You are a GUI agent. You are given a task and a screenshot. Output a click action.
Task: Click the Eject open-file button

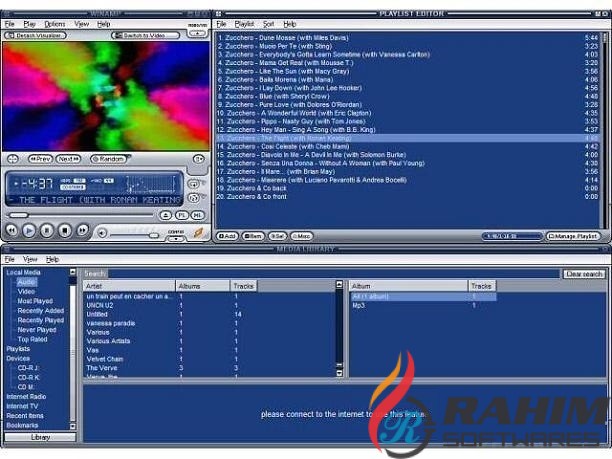point(165,215)
